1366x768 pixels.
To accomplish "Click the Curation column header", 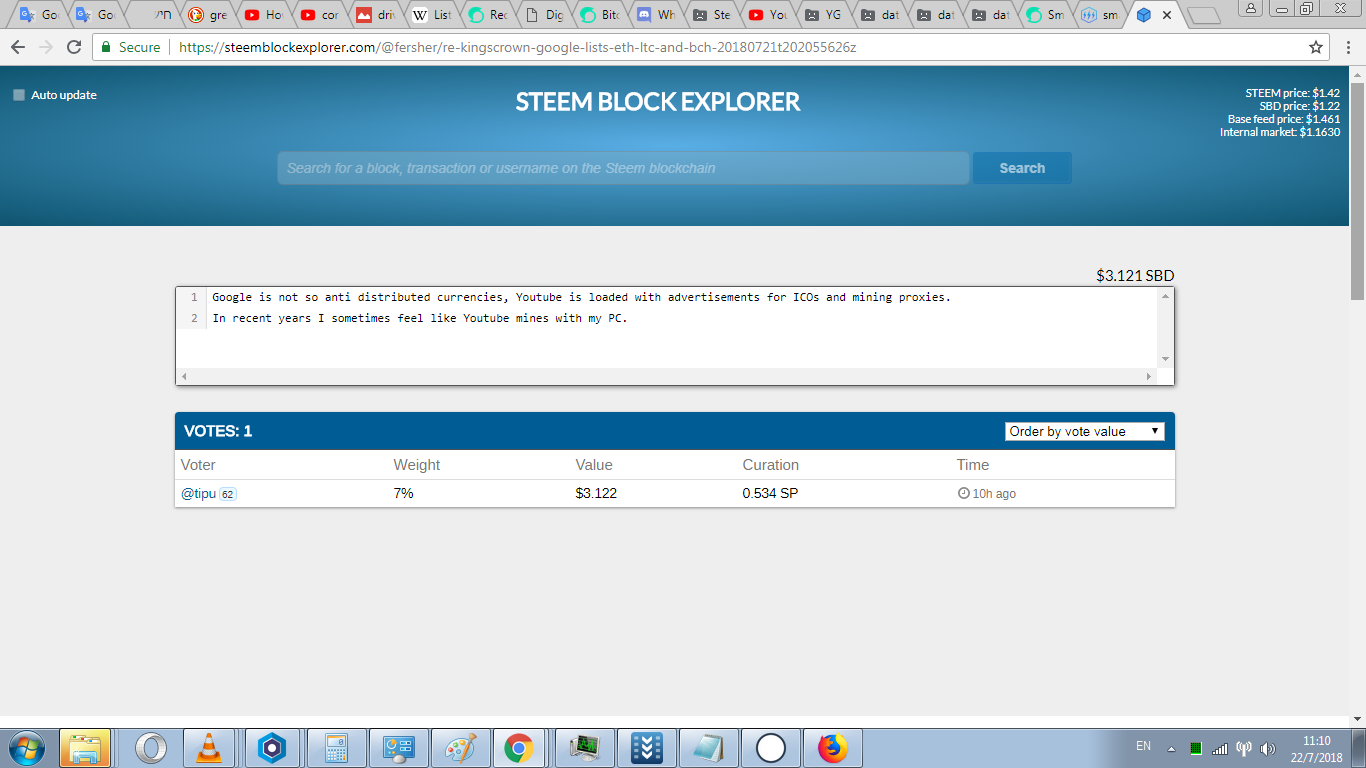I will point(770,465).
